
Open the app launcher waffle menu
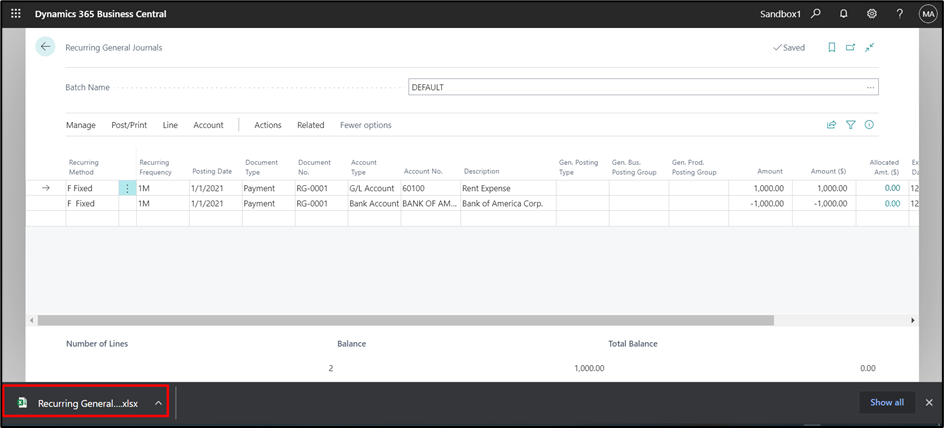click(x=16, y=13)
